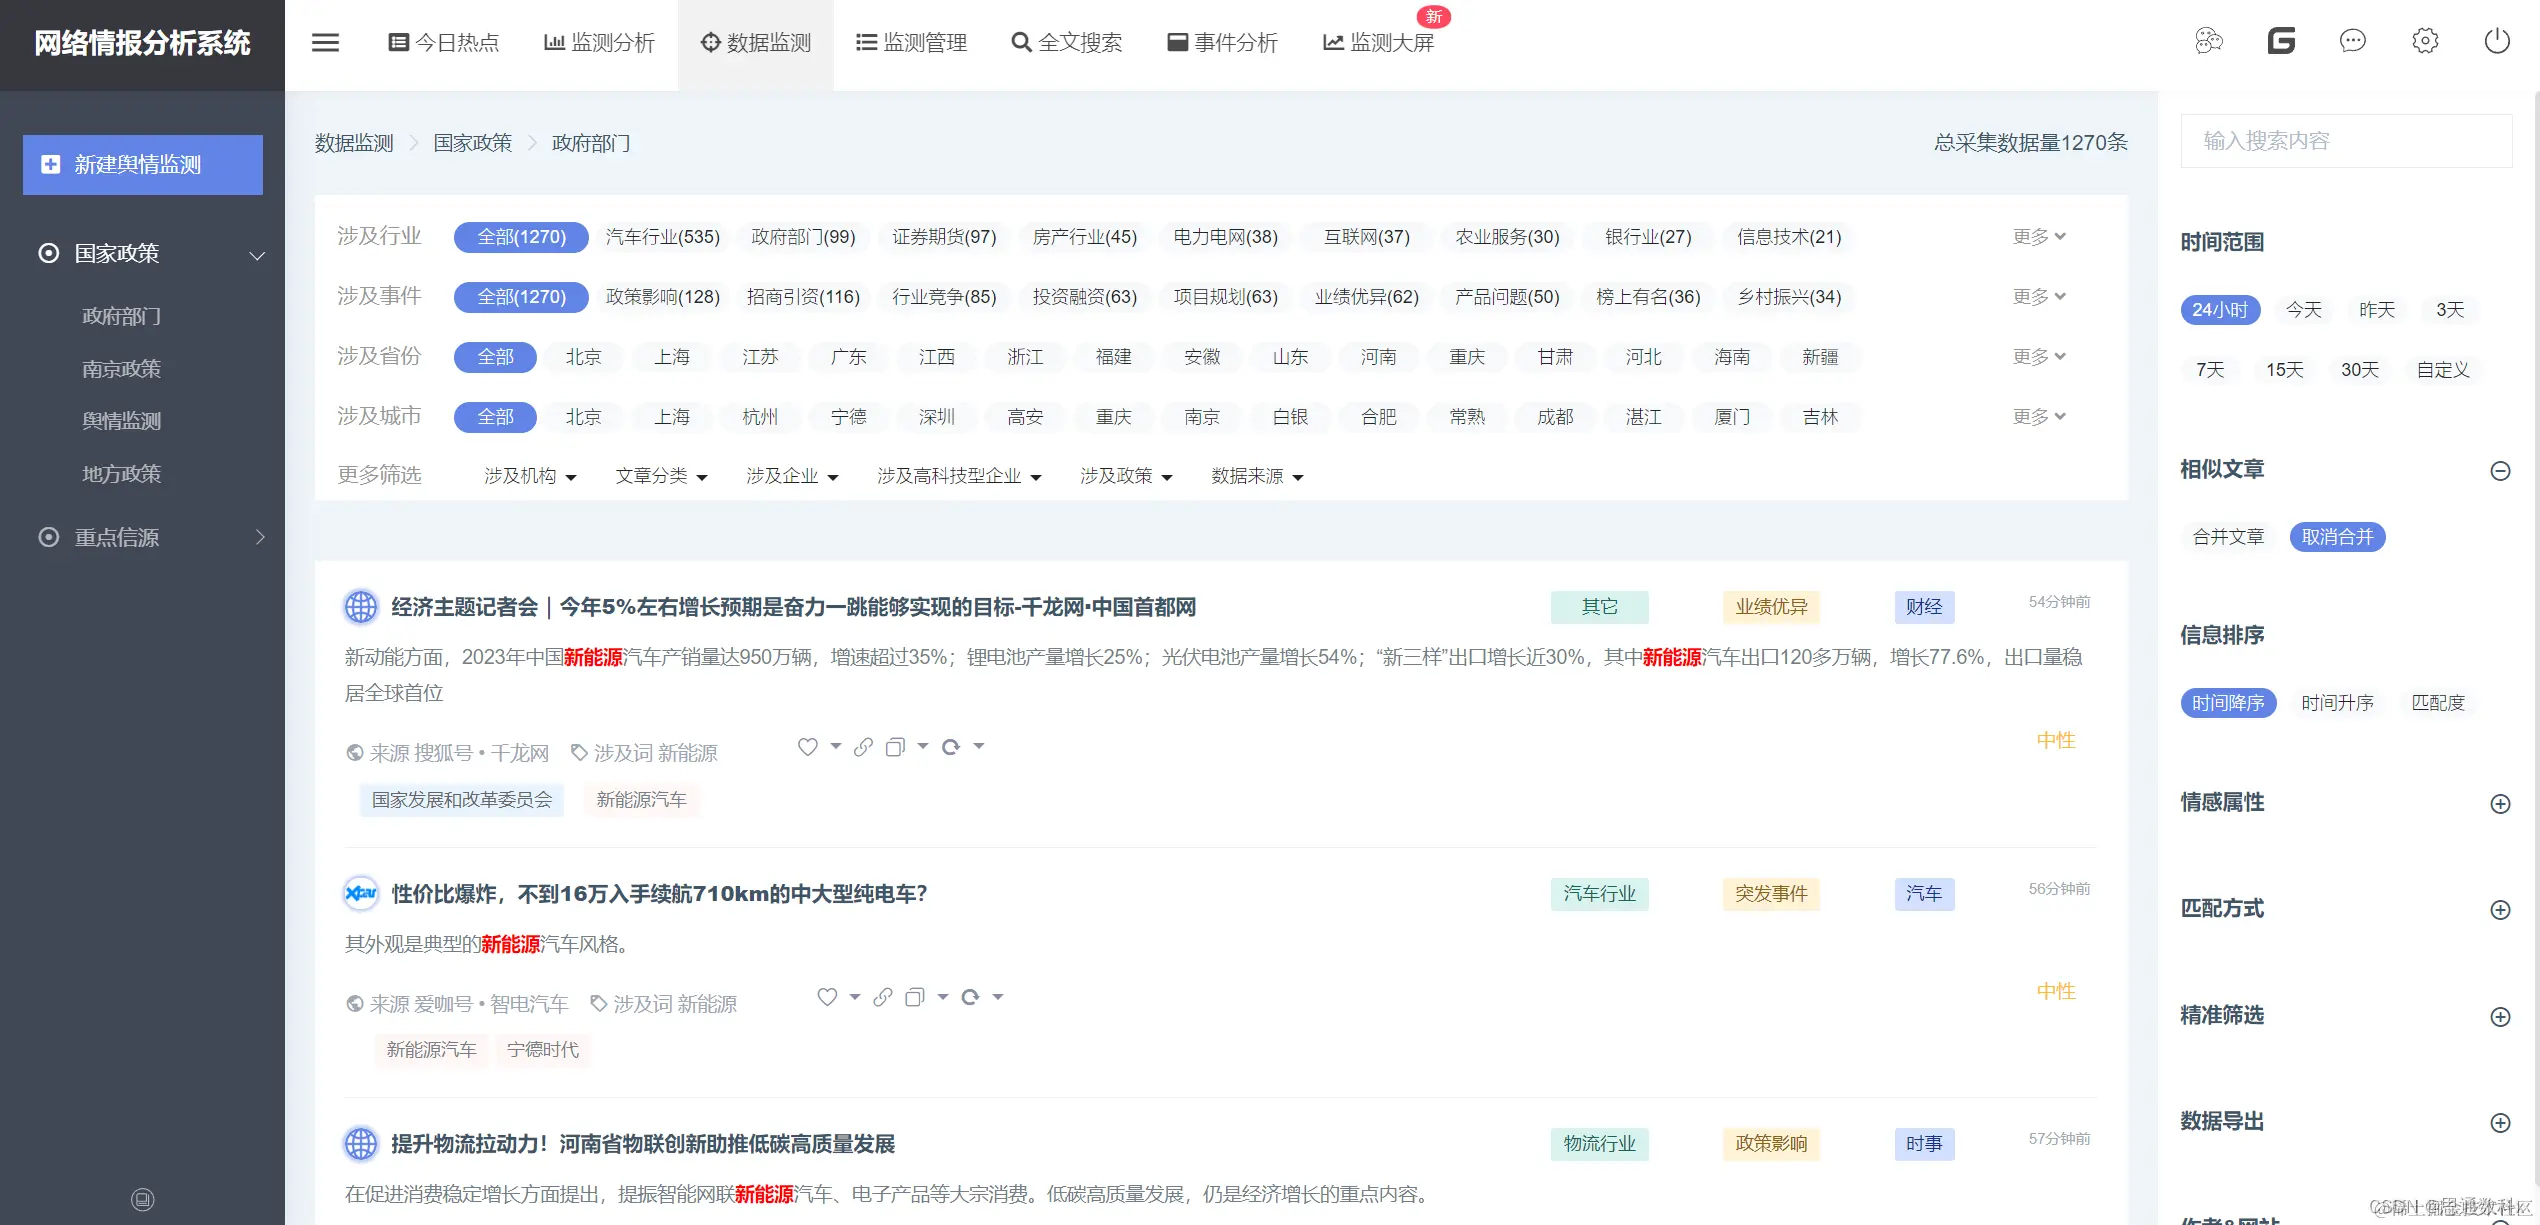This screenshot has height=1225, width=2540.
Task: Open the settings gear icon in header
Action: (x=2425, y=41)
